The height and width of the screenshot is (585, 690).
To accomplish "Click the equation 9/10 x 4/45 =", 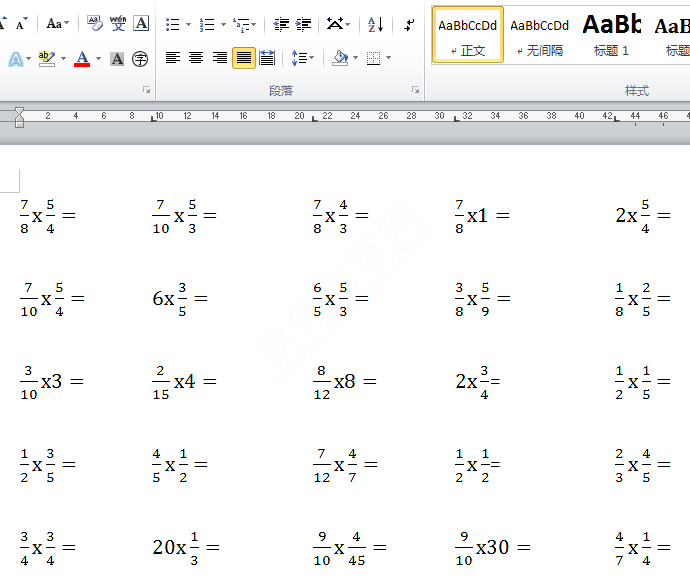I will (350, 548).
